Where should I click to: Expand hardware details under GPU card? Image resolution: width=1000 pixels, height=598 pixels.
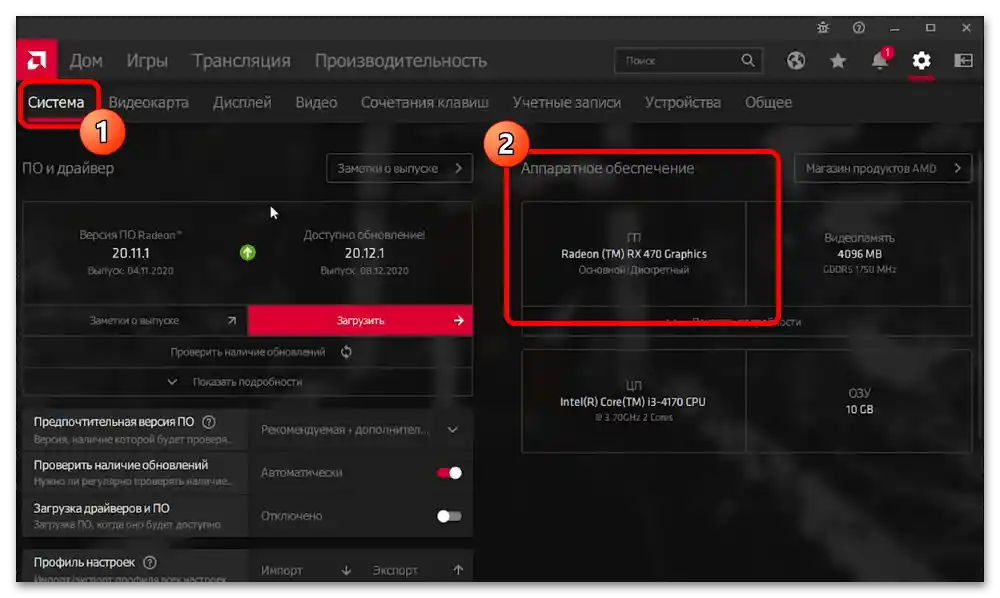pyautogui.click(x=746, y=322)
